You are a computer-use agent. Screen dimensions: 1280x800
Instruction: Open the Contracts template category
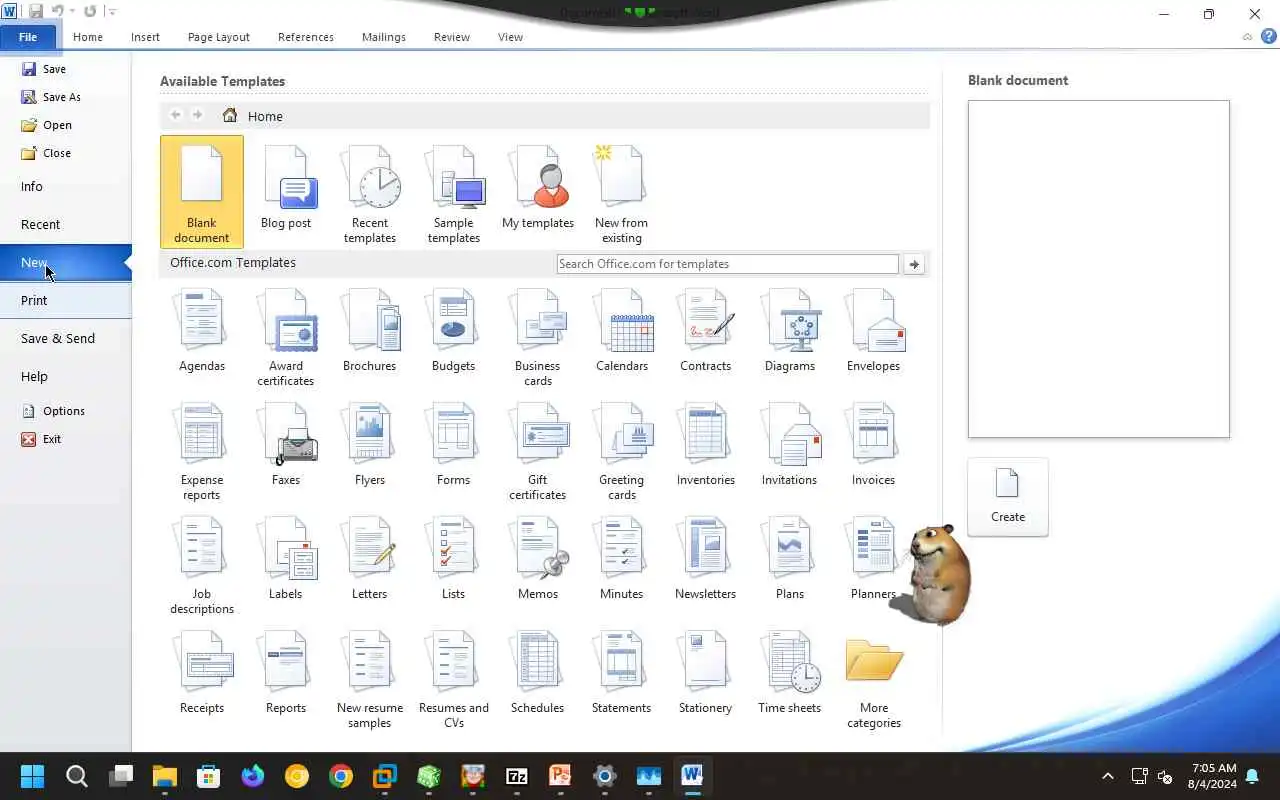[x=706, y=331]
